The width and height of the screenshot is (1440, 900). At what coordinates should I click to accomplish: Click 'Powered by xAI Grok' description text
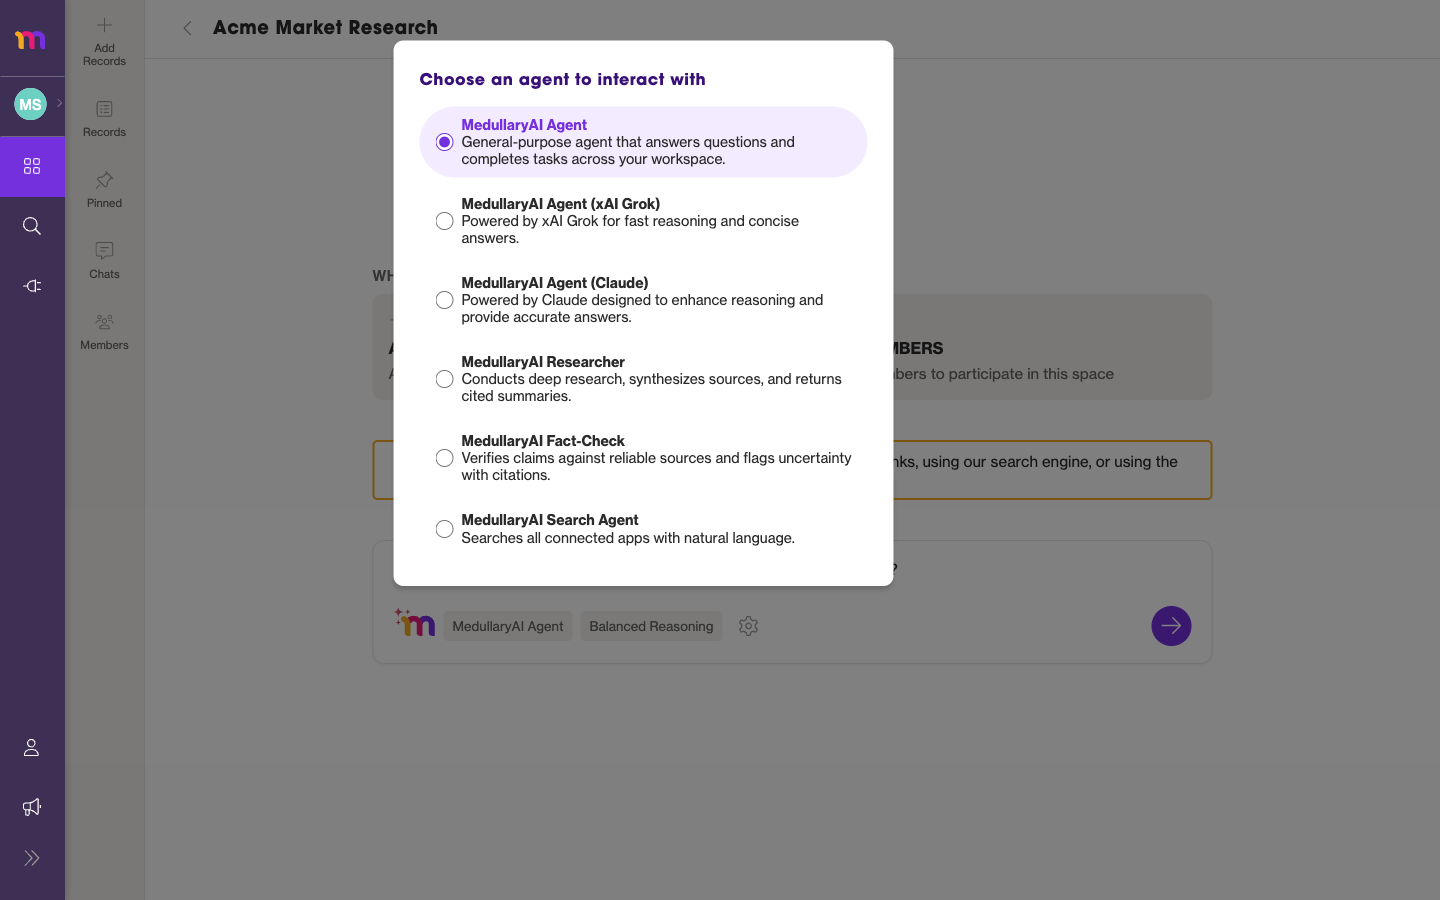pyautogui.click(x=630, y=229)
